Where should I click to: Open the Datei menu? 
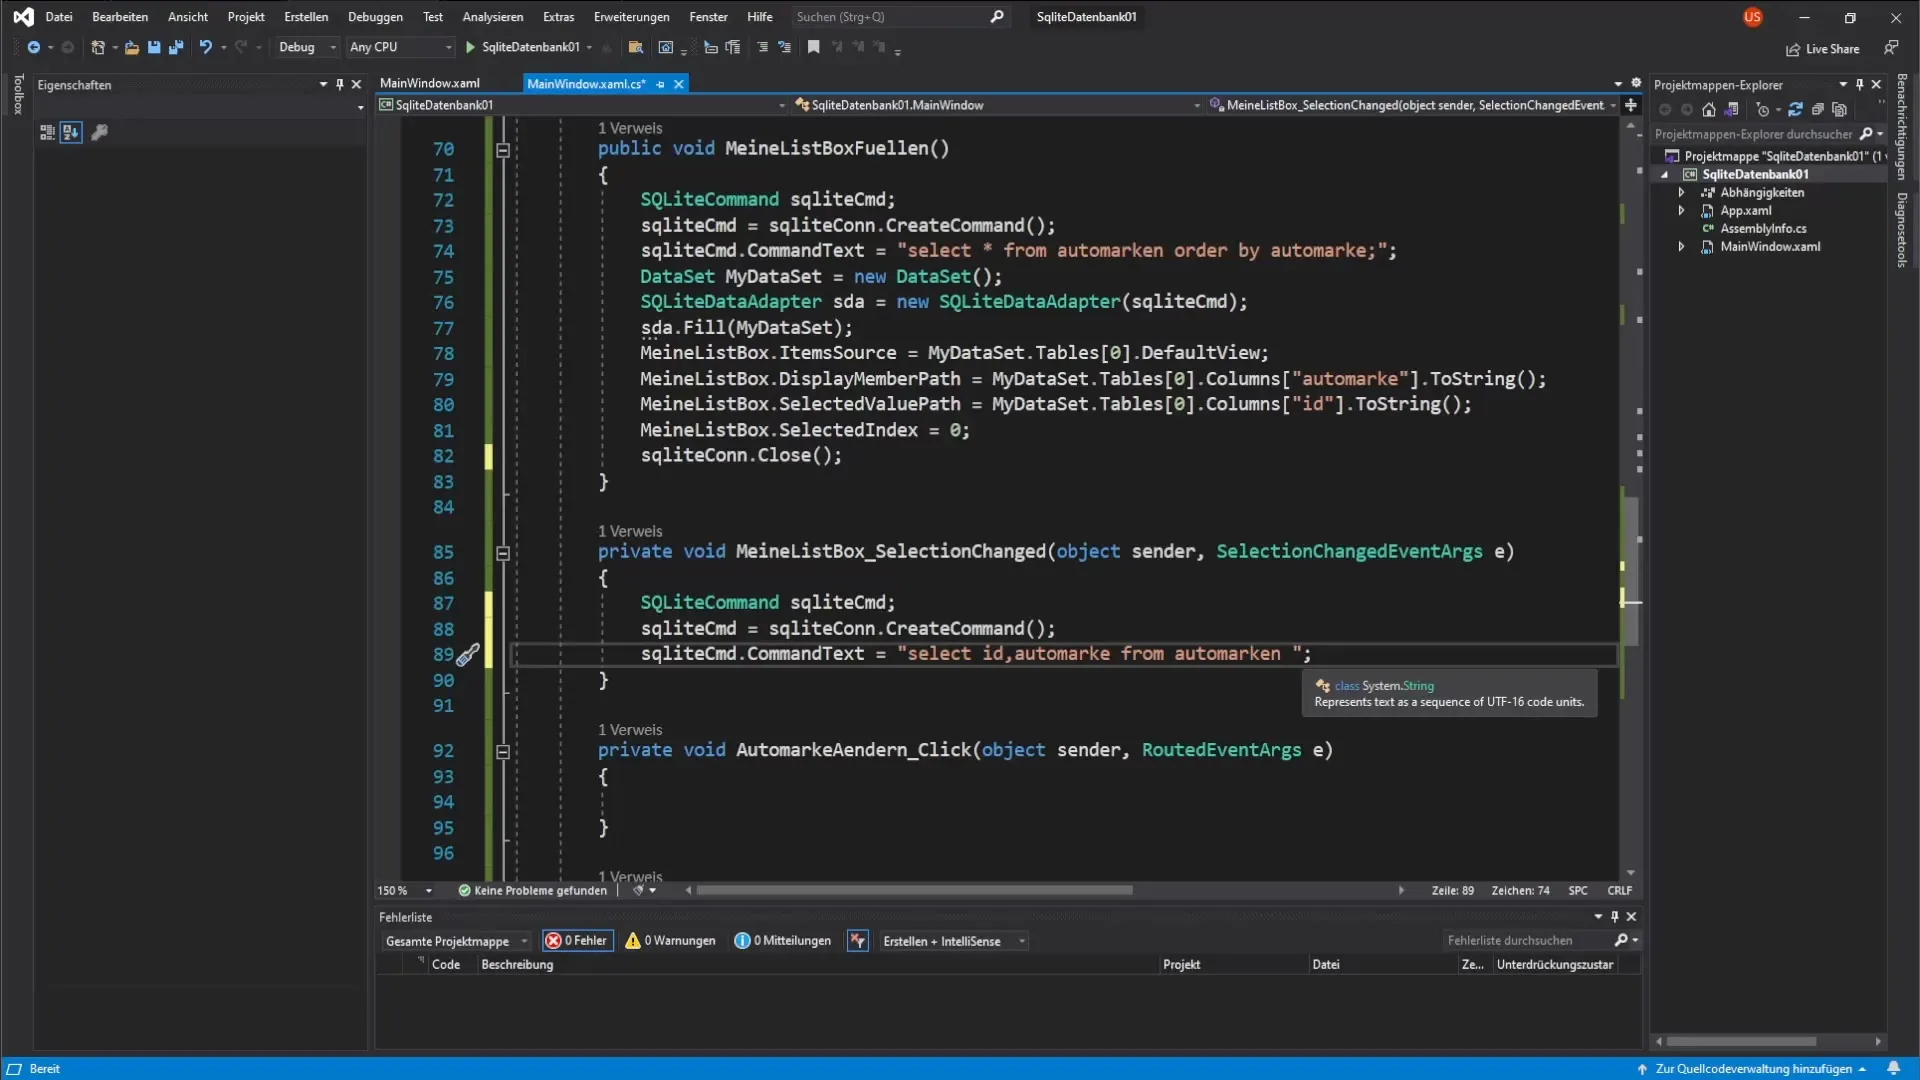(x=59, y=17)
